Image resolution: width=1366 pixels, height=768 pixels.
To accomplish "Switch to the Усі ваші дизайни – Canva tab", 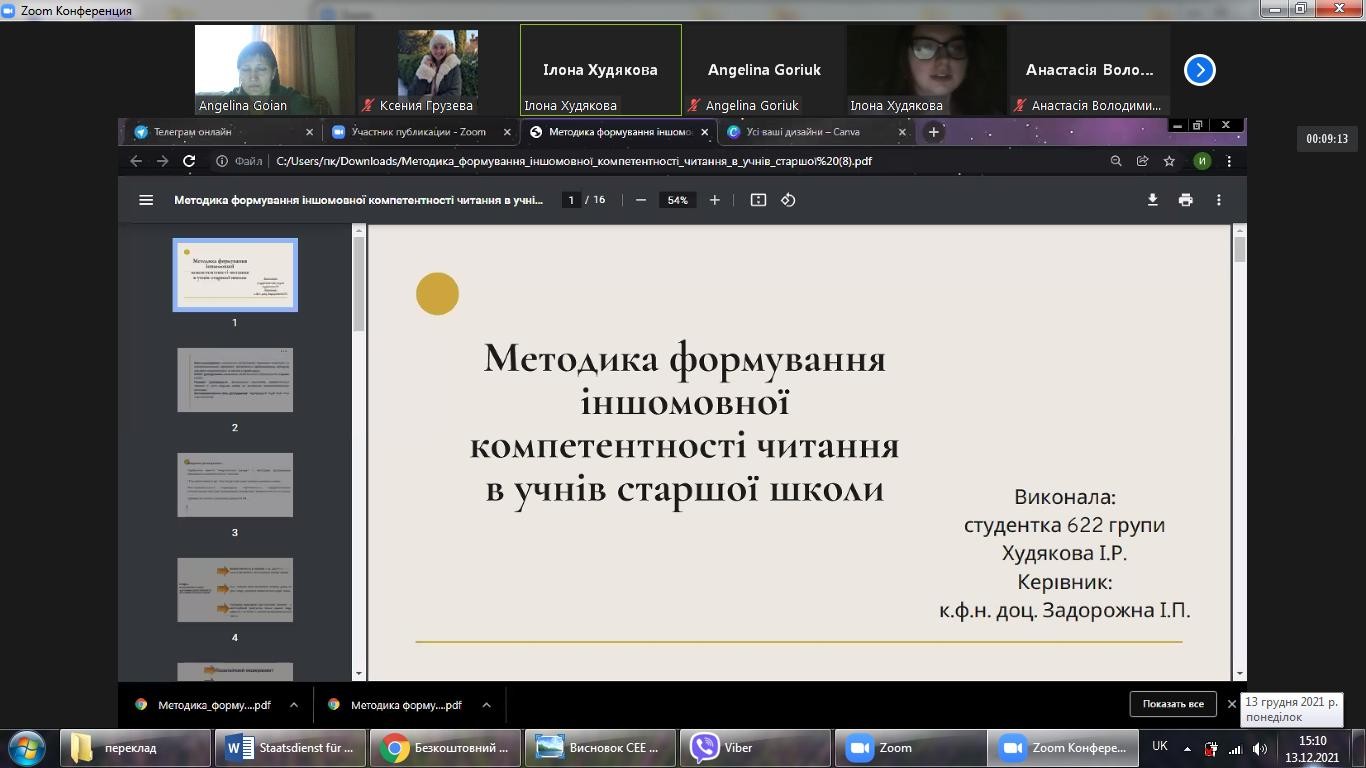I will coord(810,132).
